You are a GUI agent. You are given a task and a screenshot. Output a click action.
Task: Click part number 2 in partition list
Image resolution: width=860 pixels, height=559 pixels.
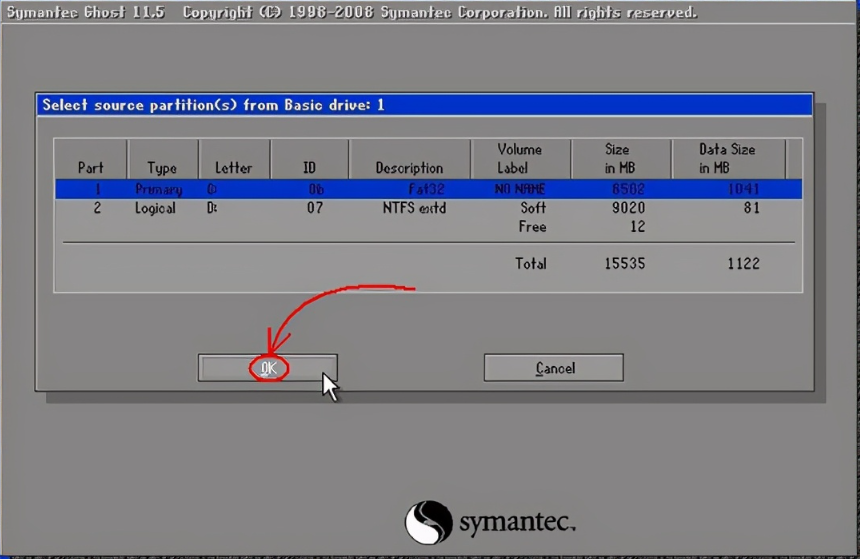click(x=97, y=208)
